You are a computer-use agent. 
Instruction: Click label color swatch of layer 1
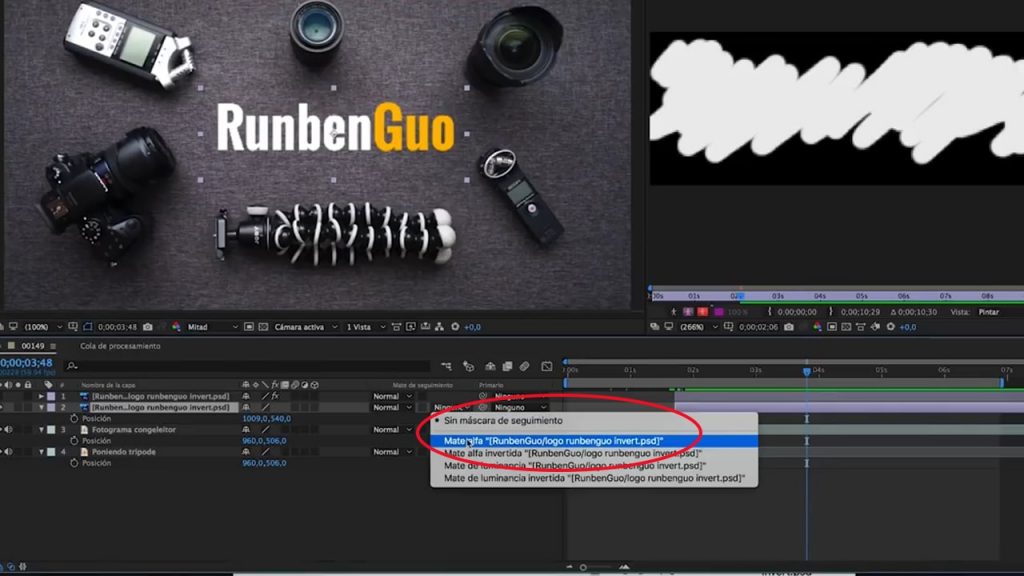click(x=51, y=396)
